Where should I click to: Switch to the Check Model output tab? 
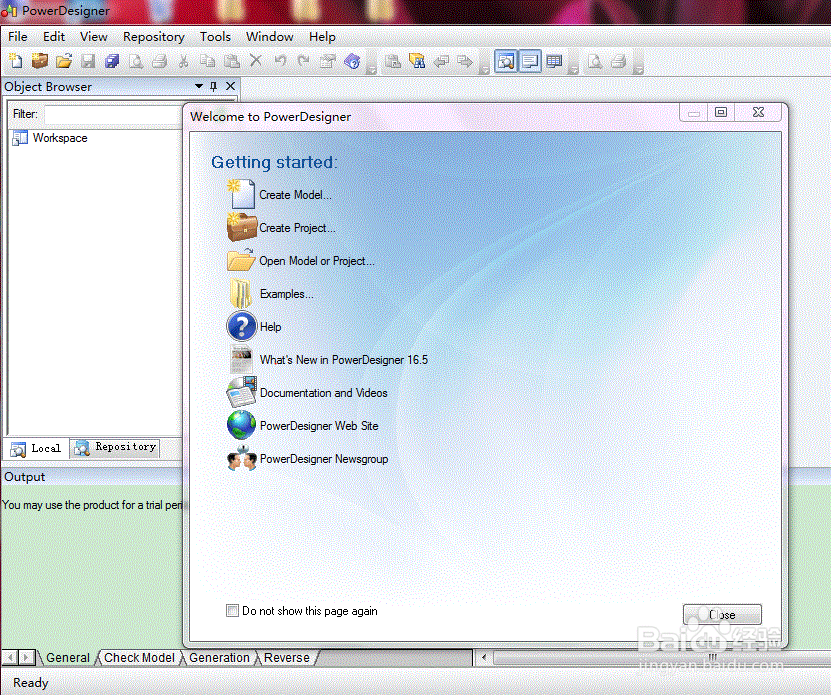point(139,657)
